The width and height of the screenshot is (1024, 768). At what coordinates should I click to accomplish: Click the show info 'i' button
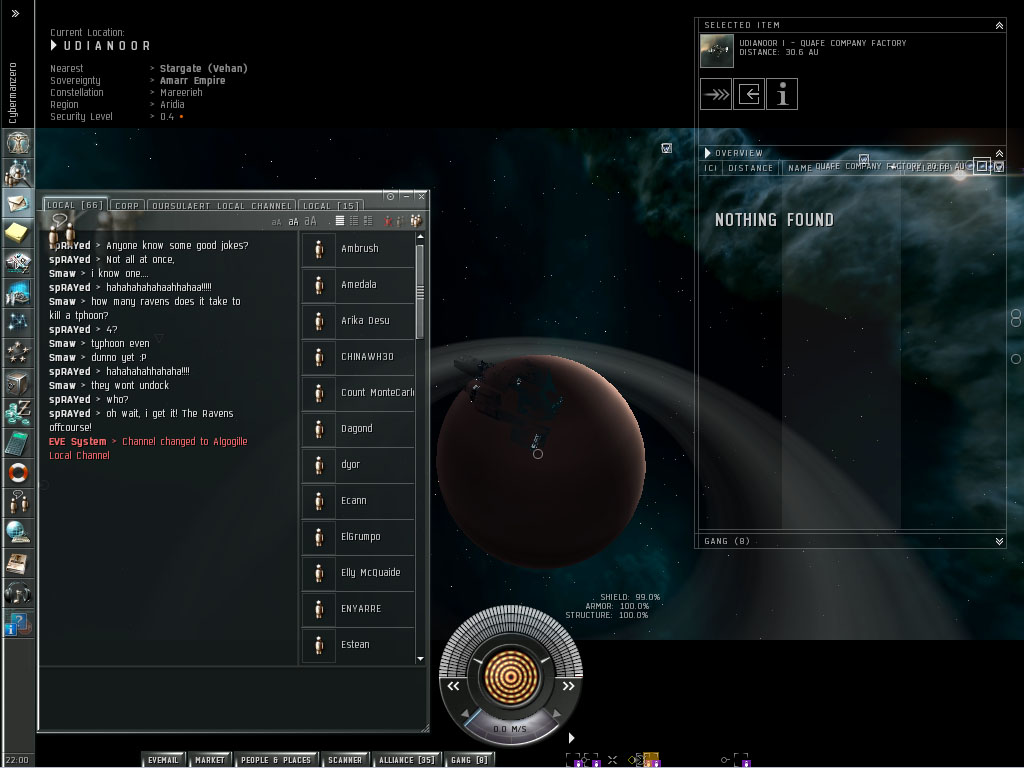(x=782, y=94)
